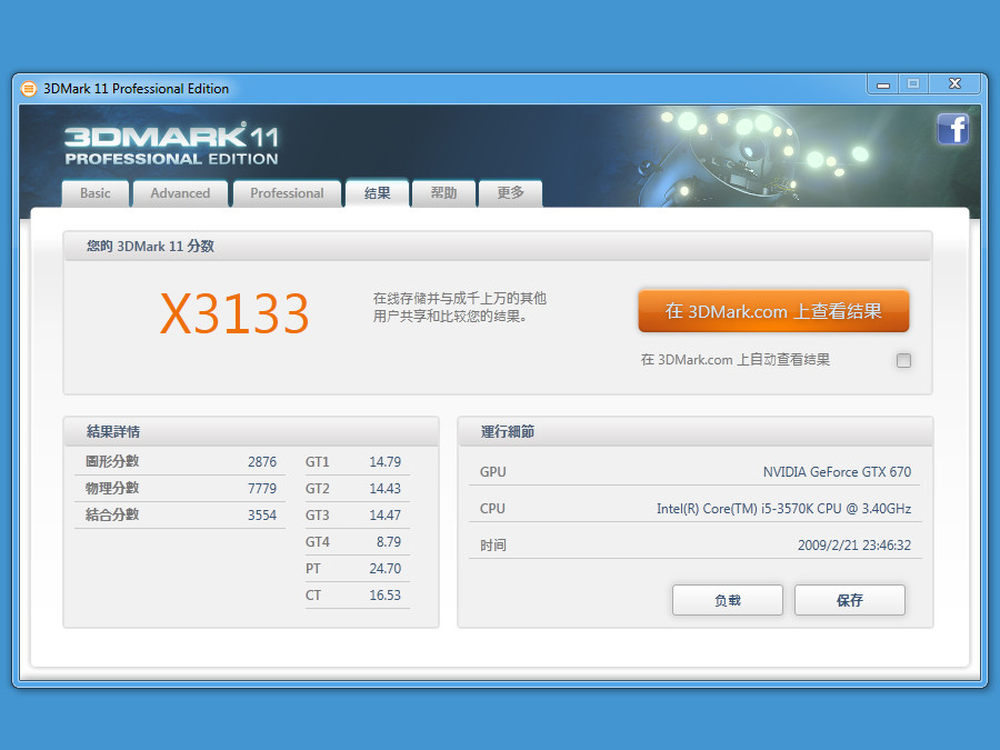
Task: Switch to the Advanced tab
Action: click(180, 193)
